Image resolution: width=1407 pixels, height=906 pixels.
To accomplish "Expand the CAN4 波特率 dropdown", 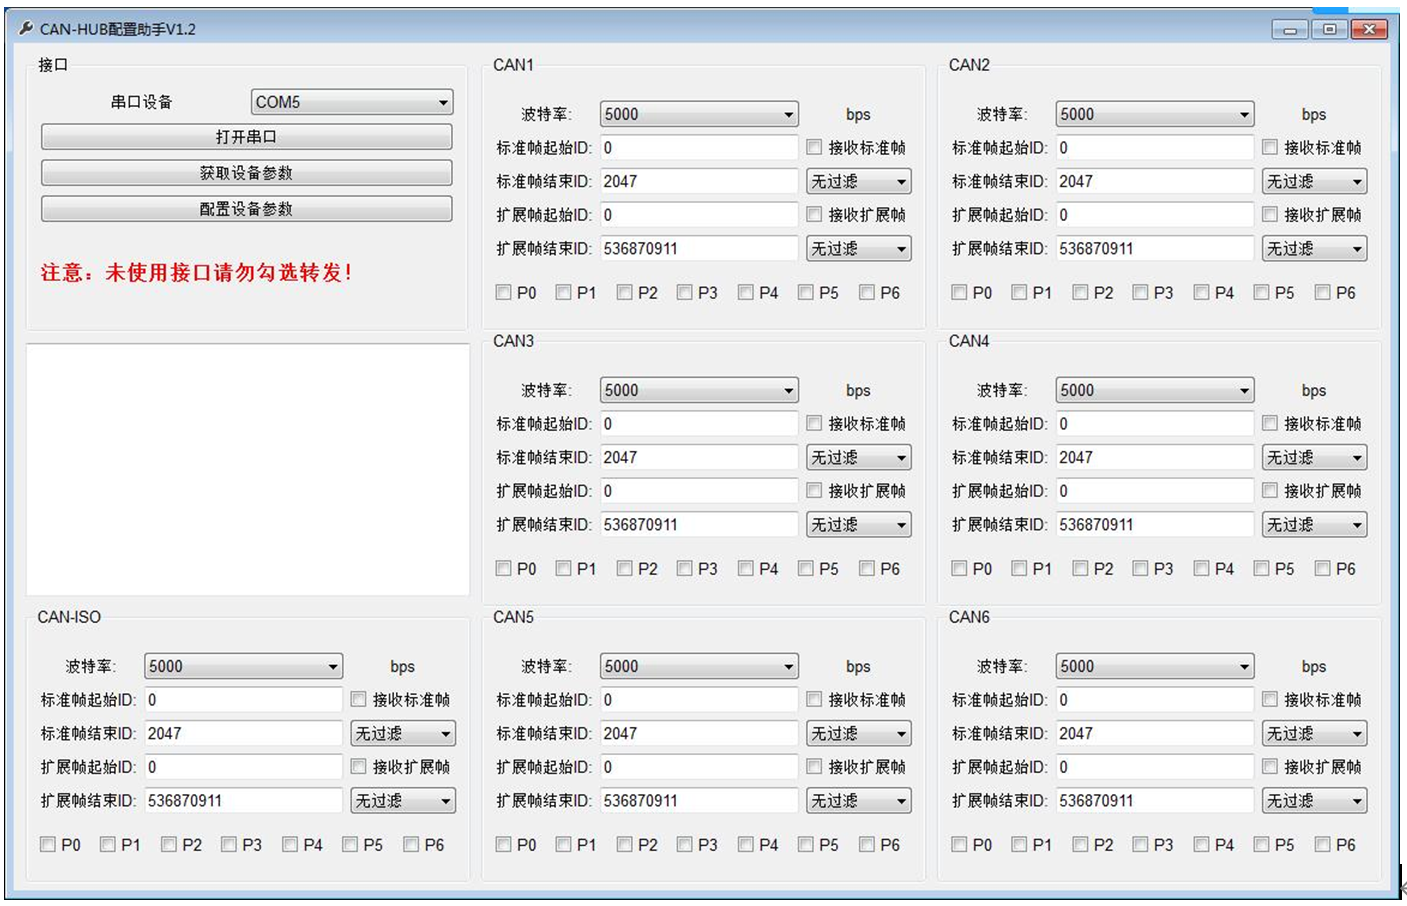I will (1155, 390).
